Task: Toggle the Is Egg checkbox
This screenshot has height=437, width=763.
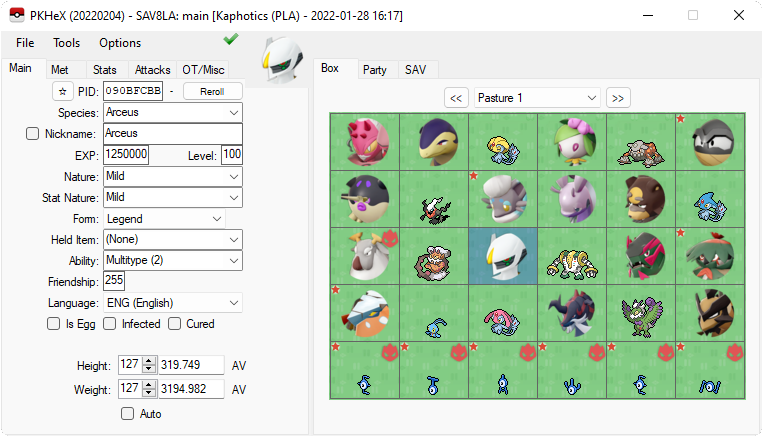Action: tap(54, 324)
